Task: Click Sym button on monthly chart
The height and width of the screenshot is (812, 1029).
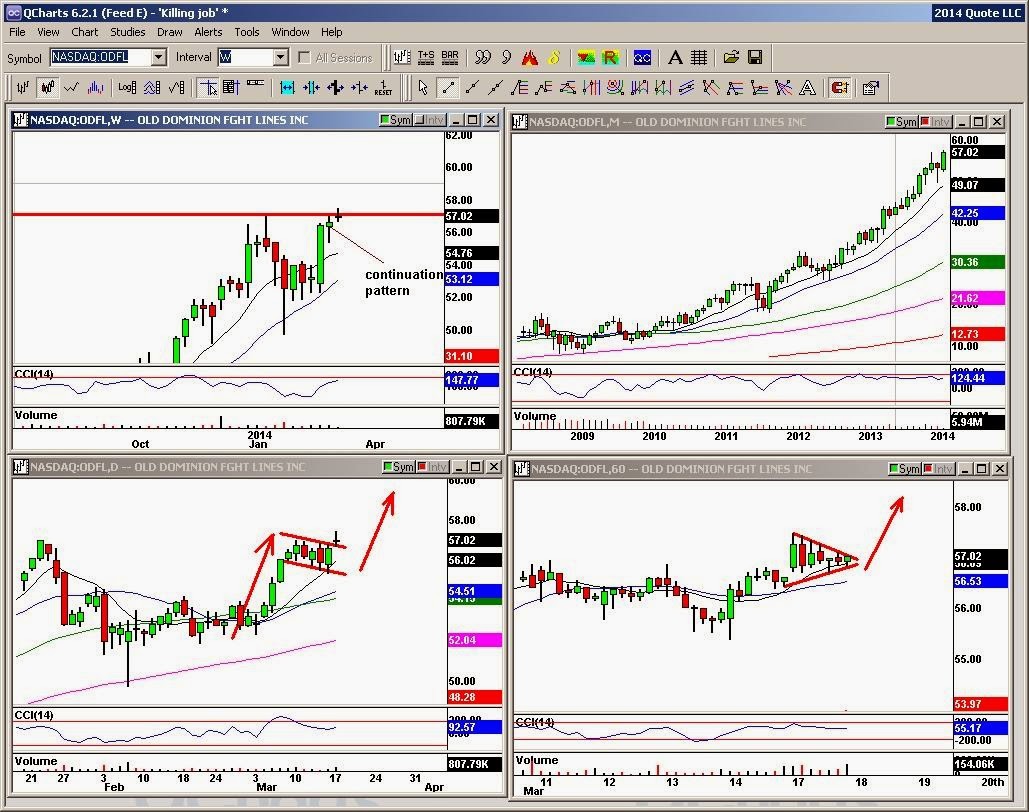Action: tap(901, 121)
